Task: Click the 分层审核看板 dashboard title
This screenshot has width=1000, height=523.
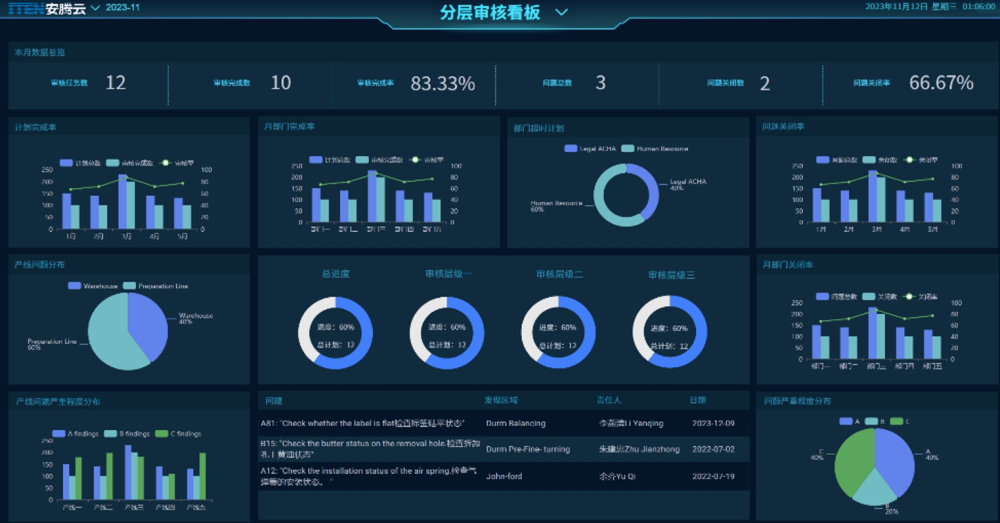Action: tap(490, 12)
